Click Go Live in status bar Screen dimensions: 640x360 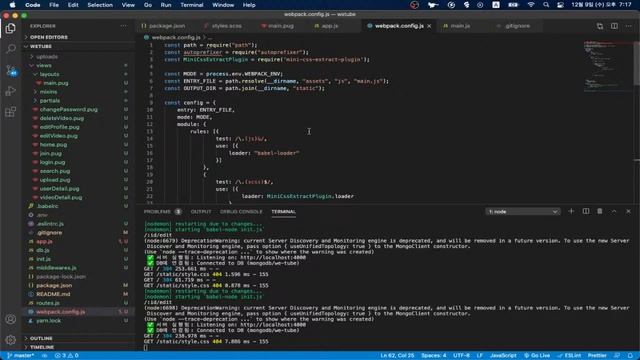pos(537,356)
